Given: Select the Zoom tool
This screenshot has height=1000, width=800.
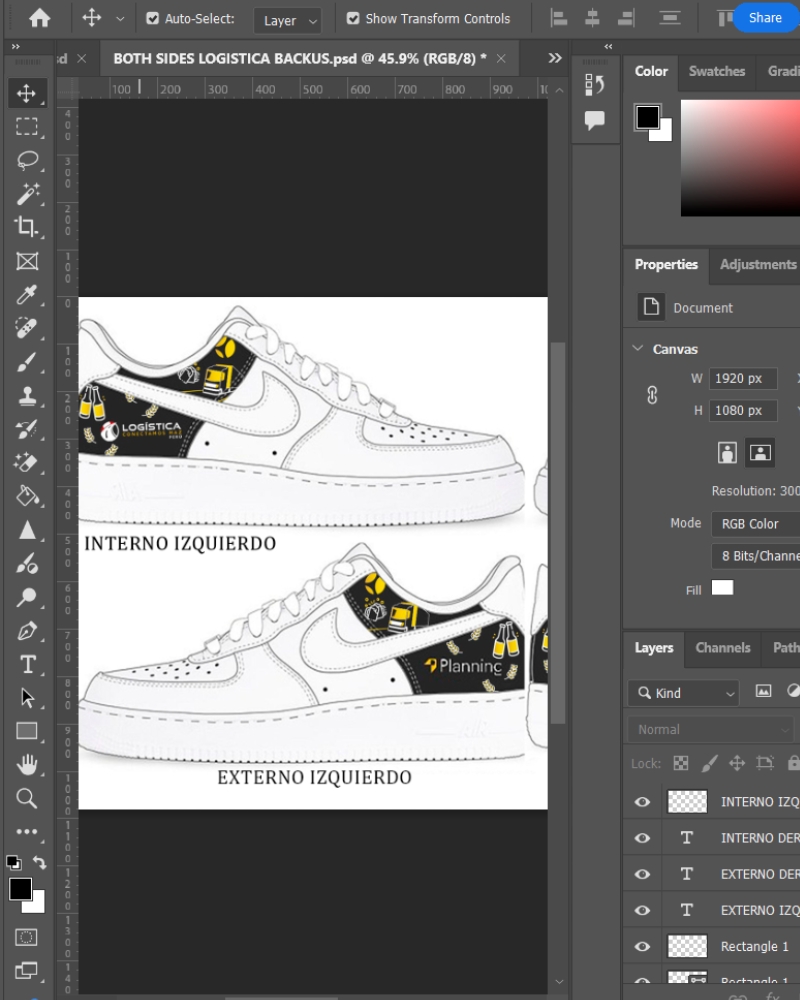Looking at the screenshot, I should click(27, 798).
